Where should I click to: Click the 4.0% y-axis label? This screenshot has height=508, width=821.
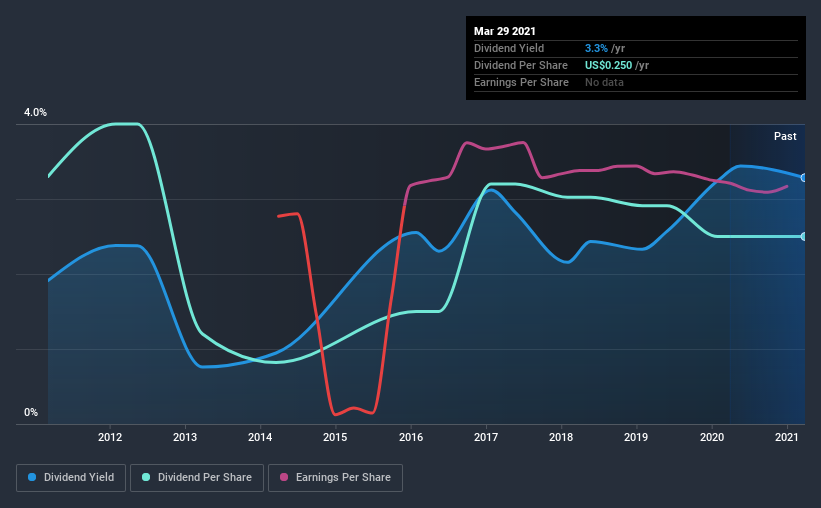coord(35,112)
